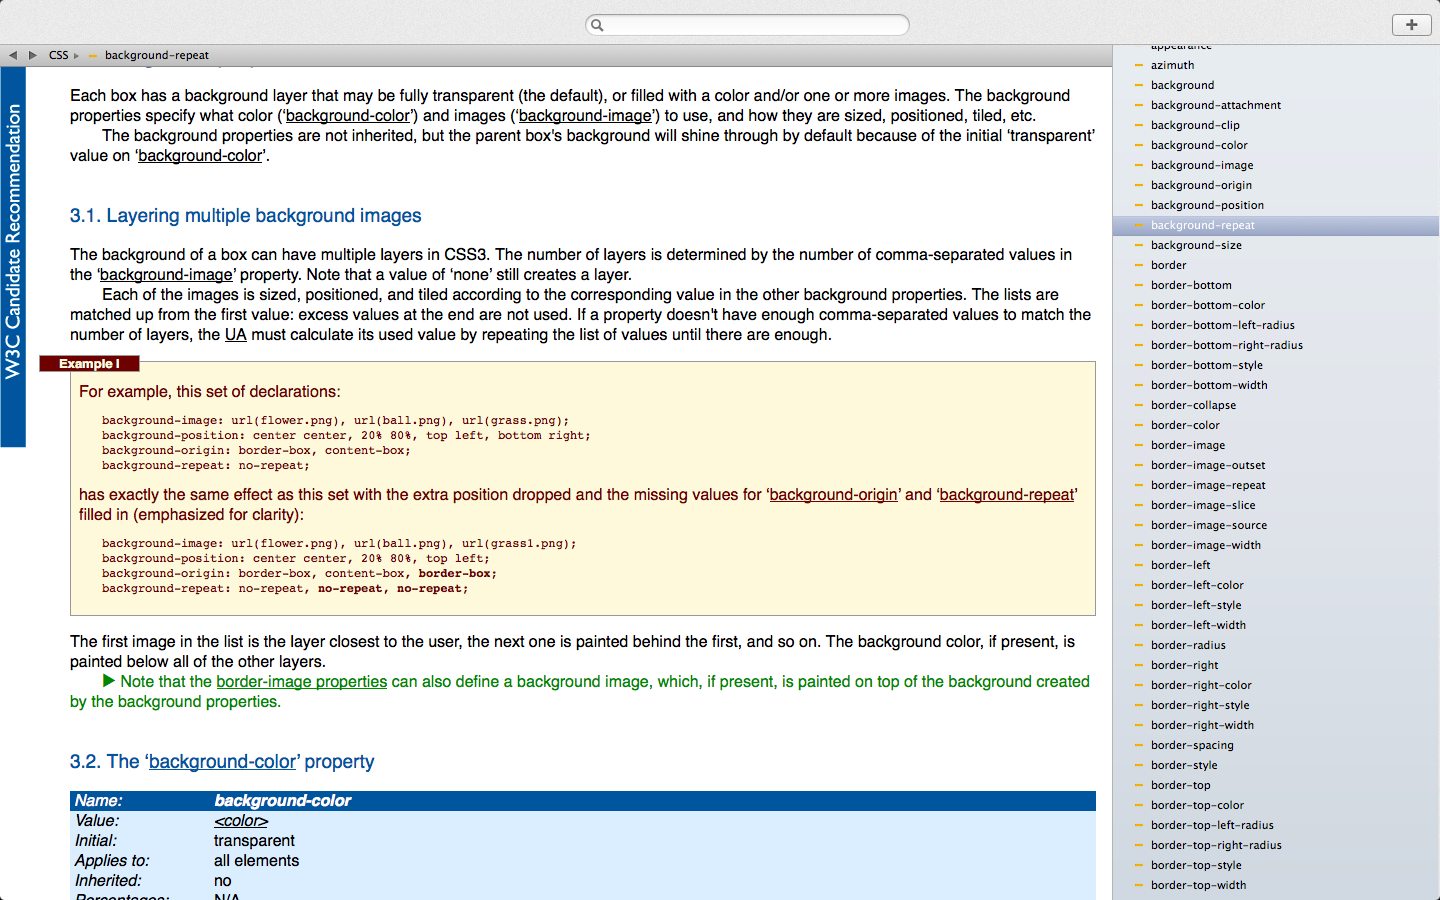Click '3.1. Layering multiple background images' heading
The width and height of the screenshot is (1440, 900).
tap(246, 216)
